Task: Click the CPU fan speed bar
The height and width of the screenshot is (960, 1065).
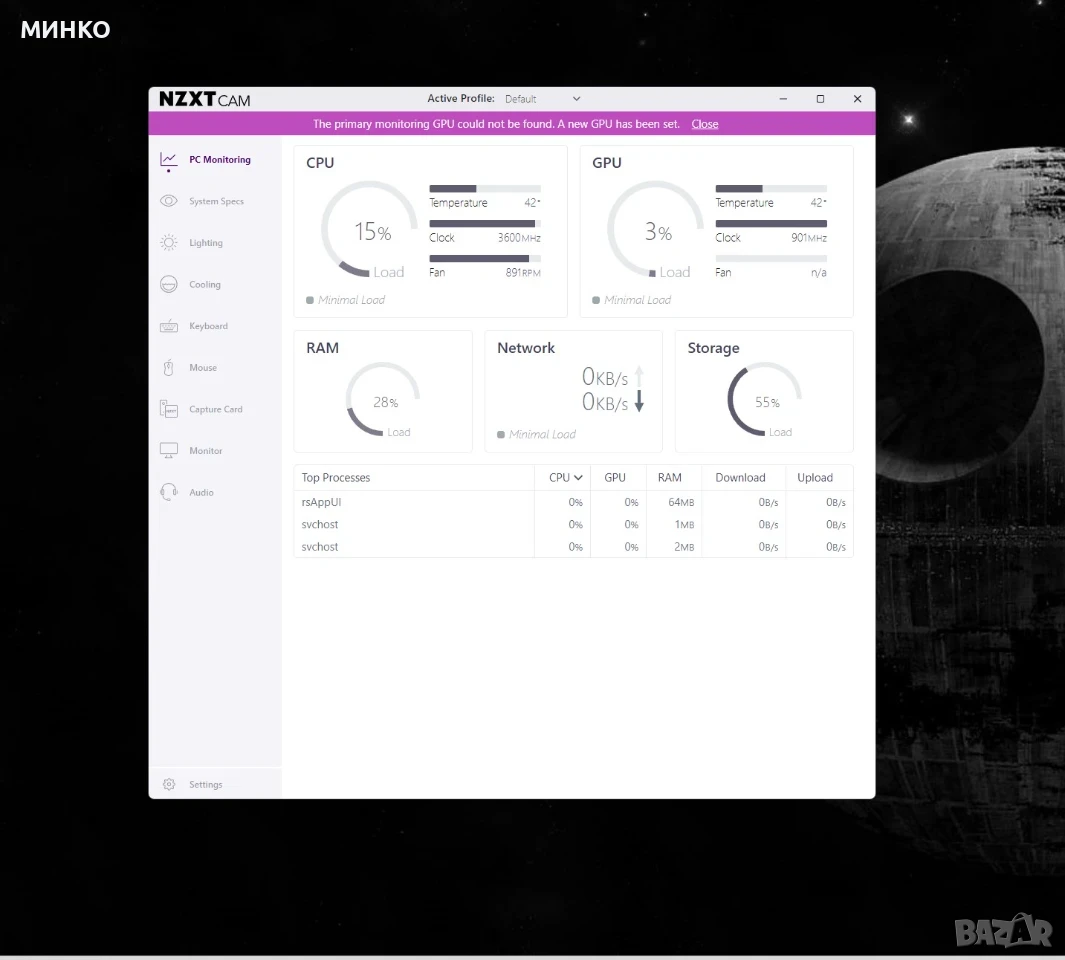Action: tap(485, 258)
